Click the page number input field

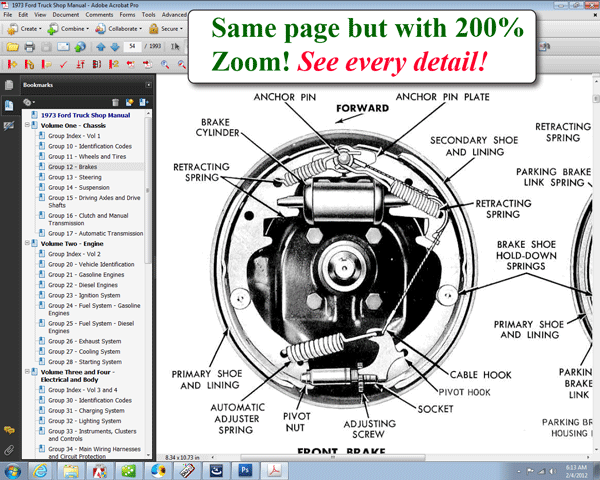click(132, 46)
